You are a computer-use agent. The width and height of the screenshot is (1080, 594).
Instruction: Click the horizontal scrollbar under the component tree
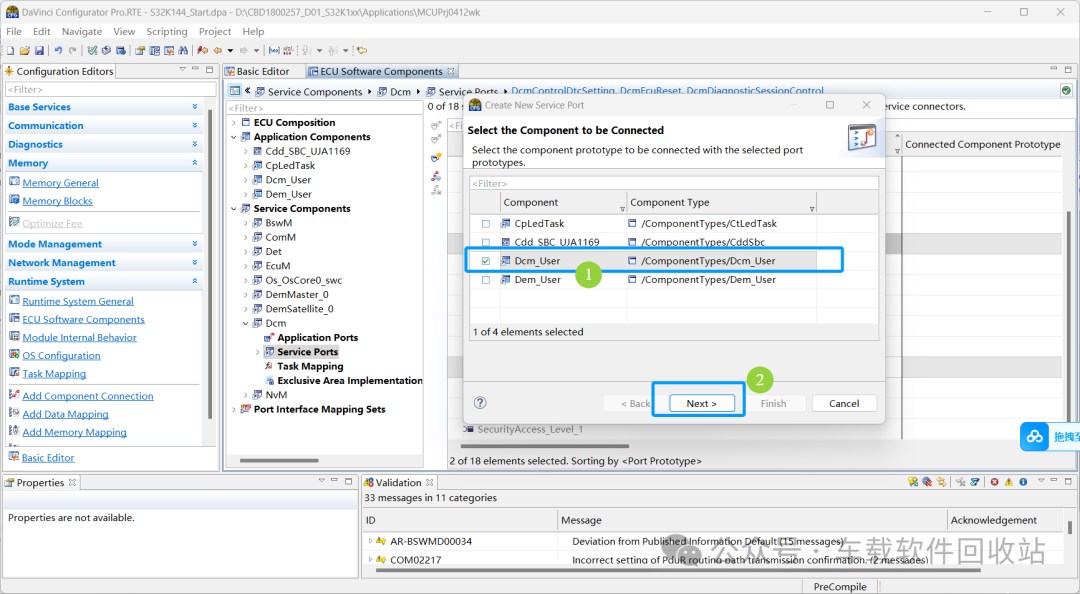[x=279, y=460]
